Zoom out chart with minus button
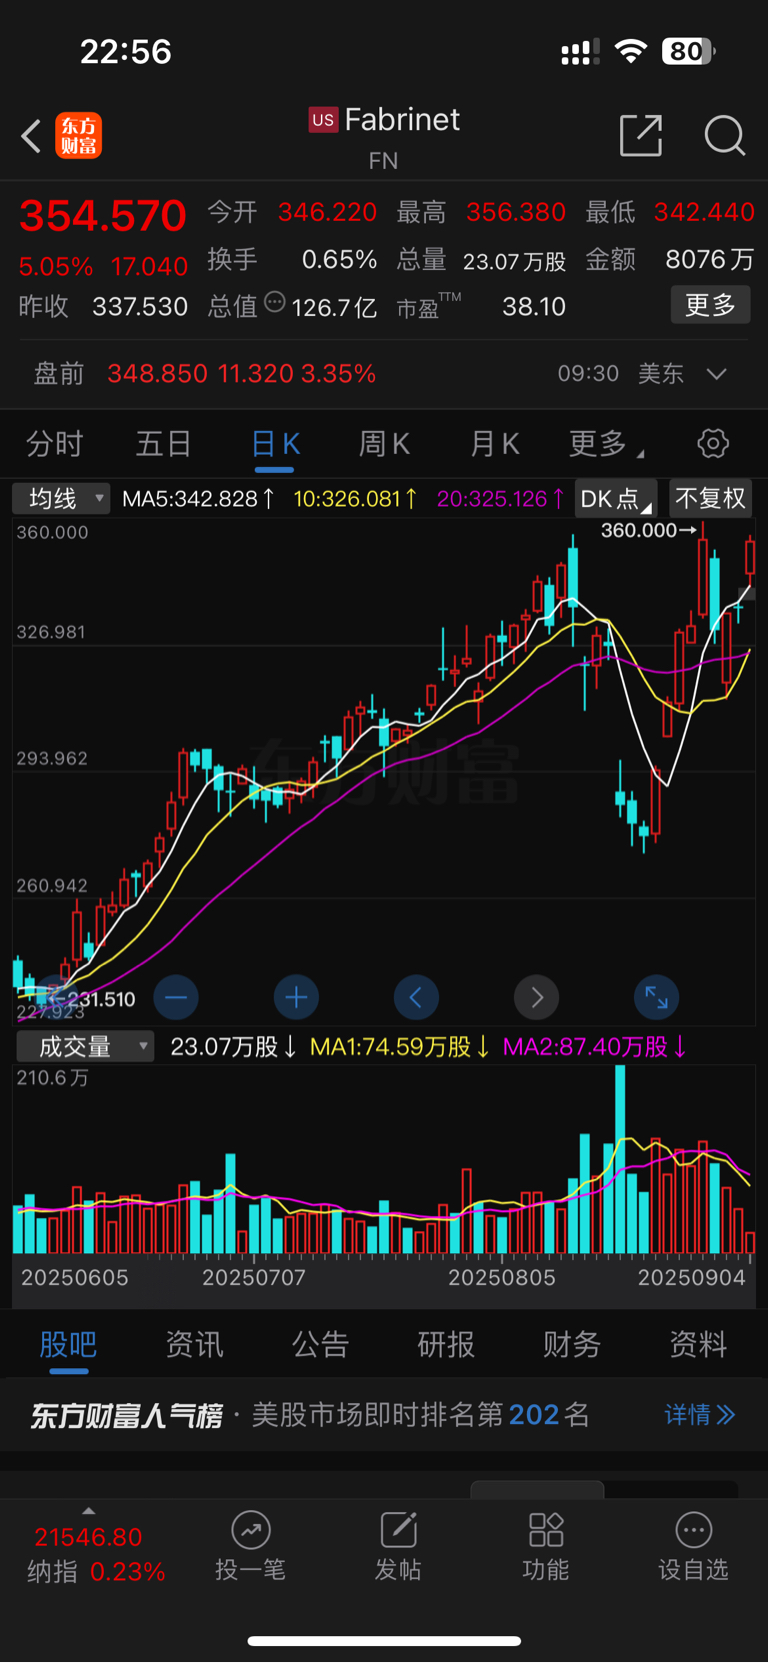This screenshot has width=768, height=1663. pyautogui.click(x=176, y=997)
